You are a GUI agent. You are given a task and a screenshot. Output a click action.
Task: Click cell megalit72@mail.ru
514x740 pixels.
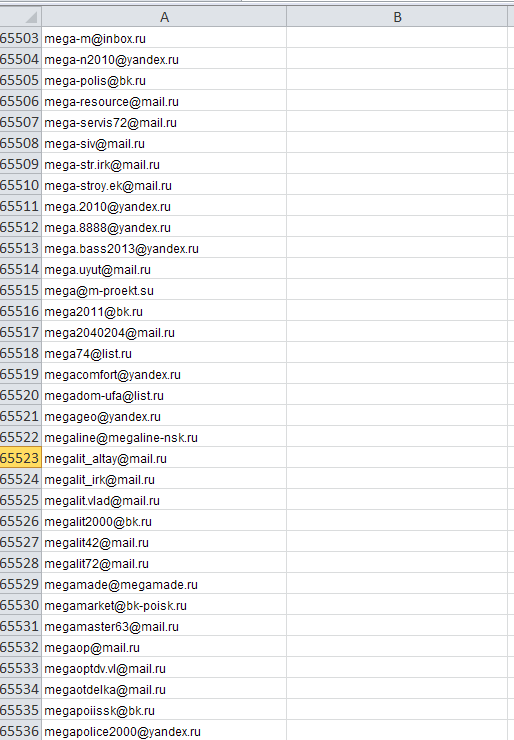pyautogui.click(x=164, y=563)
